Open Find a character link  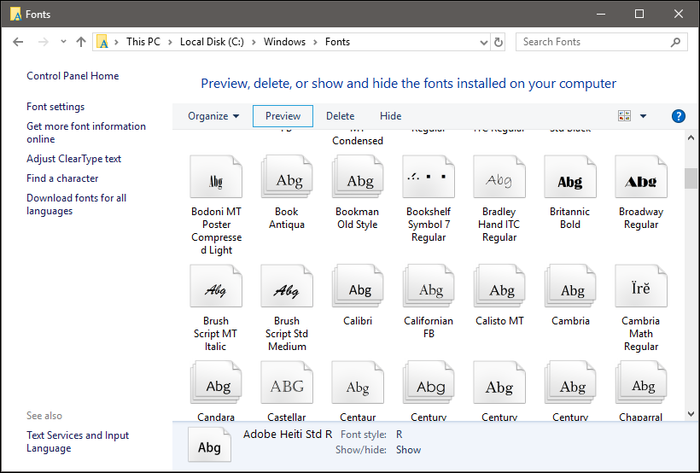click(62, 178)
